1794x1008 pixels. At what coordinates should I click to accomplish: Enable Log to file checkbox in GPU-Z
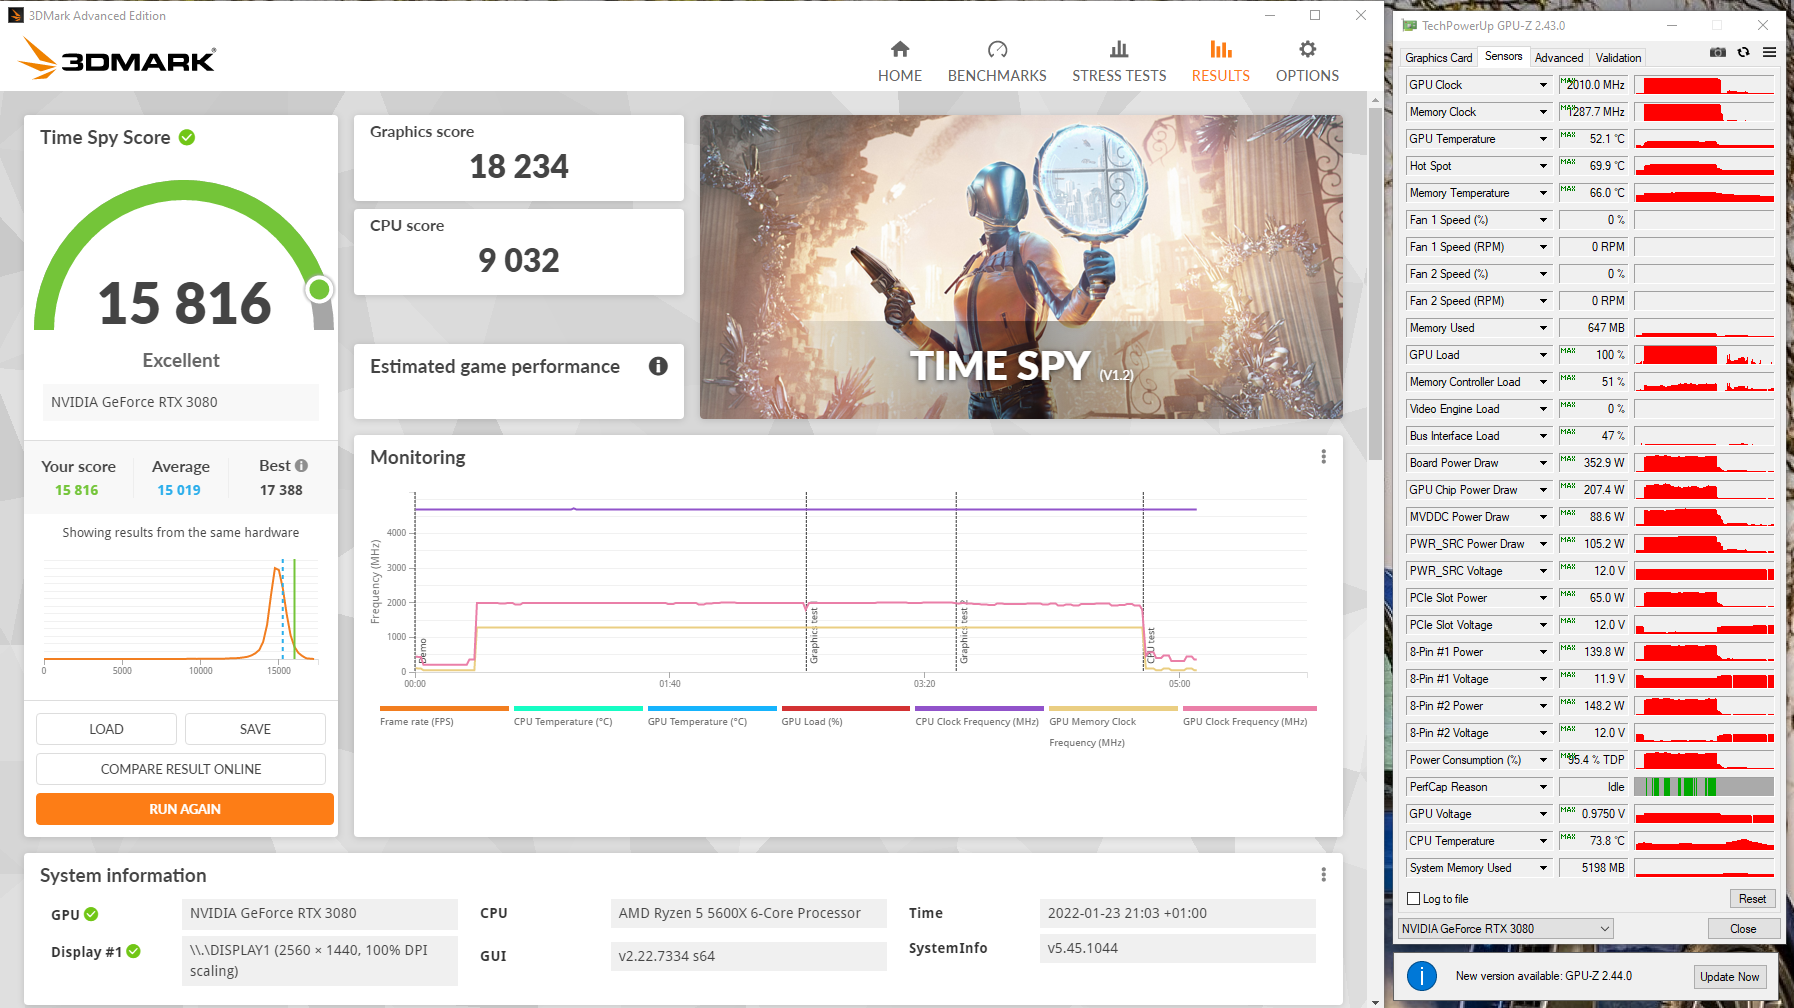1413,899
